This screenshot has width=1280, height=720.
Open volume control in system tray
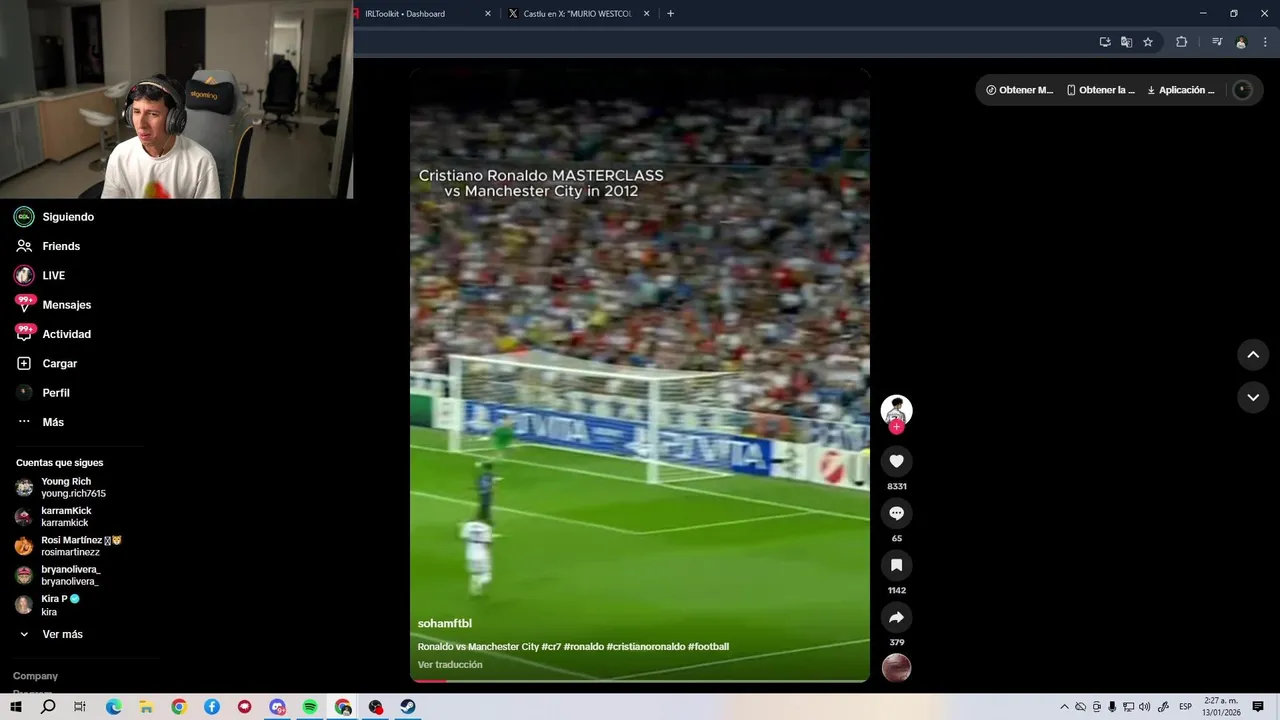click(1144, 707)
